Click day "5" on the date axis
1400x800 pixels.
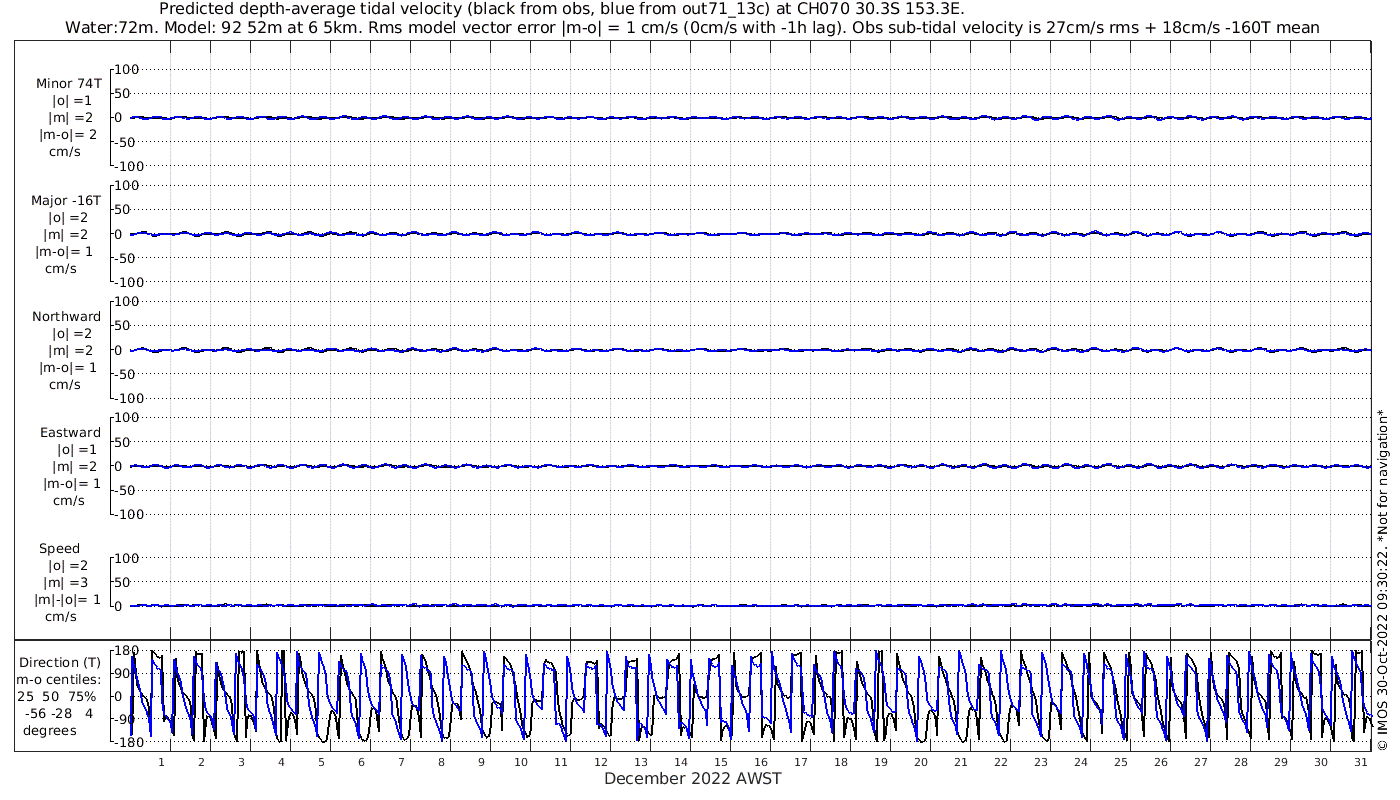(x=321, y=762)
